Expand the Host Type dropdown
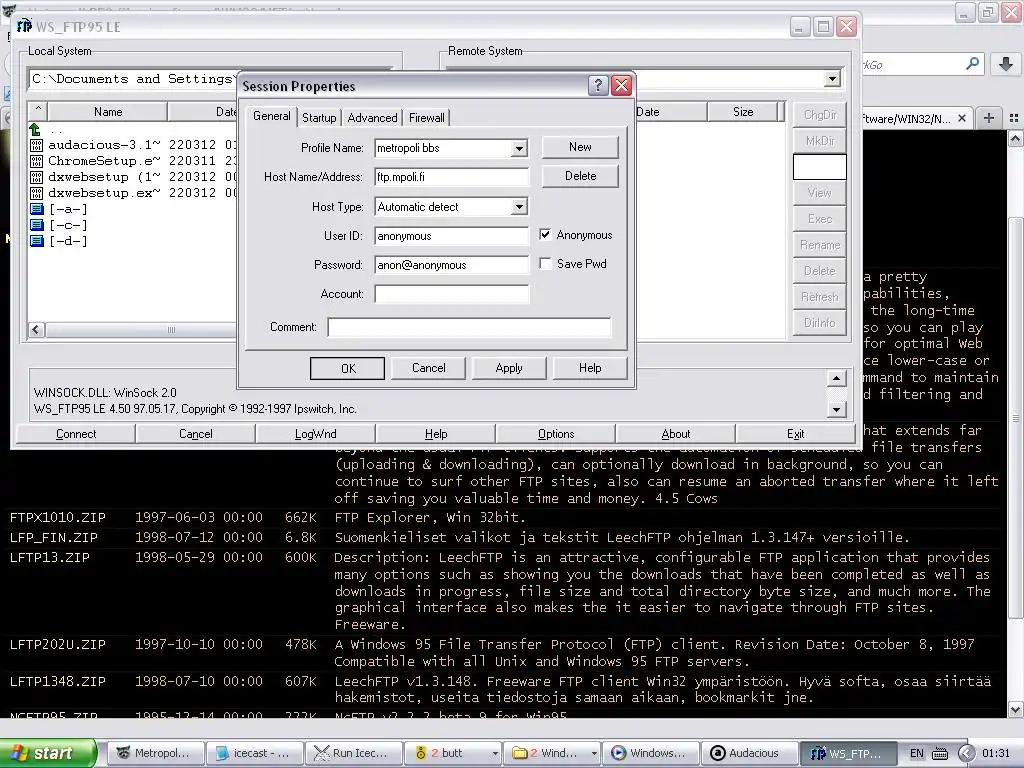Viewport: 1024px width, 768px height. click(519, 207)
